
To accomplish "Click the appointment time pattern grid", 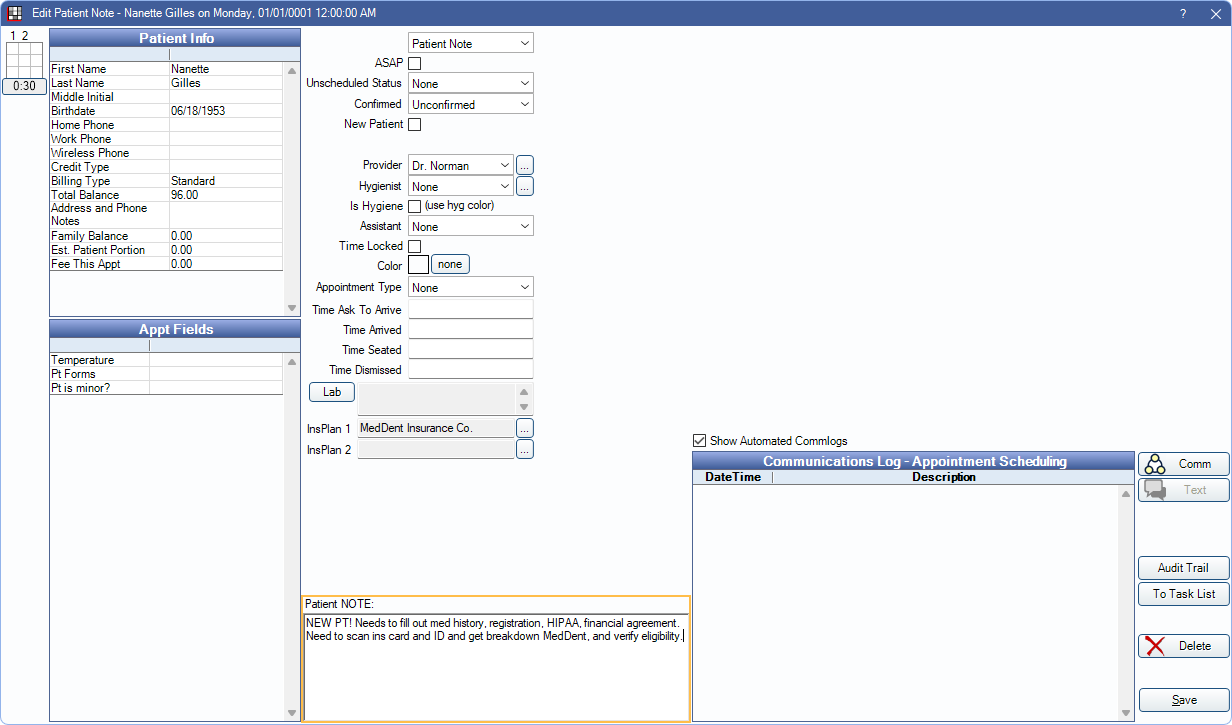I will click(24, 59).
